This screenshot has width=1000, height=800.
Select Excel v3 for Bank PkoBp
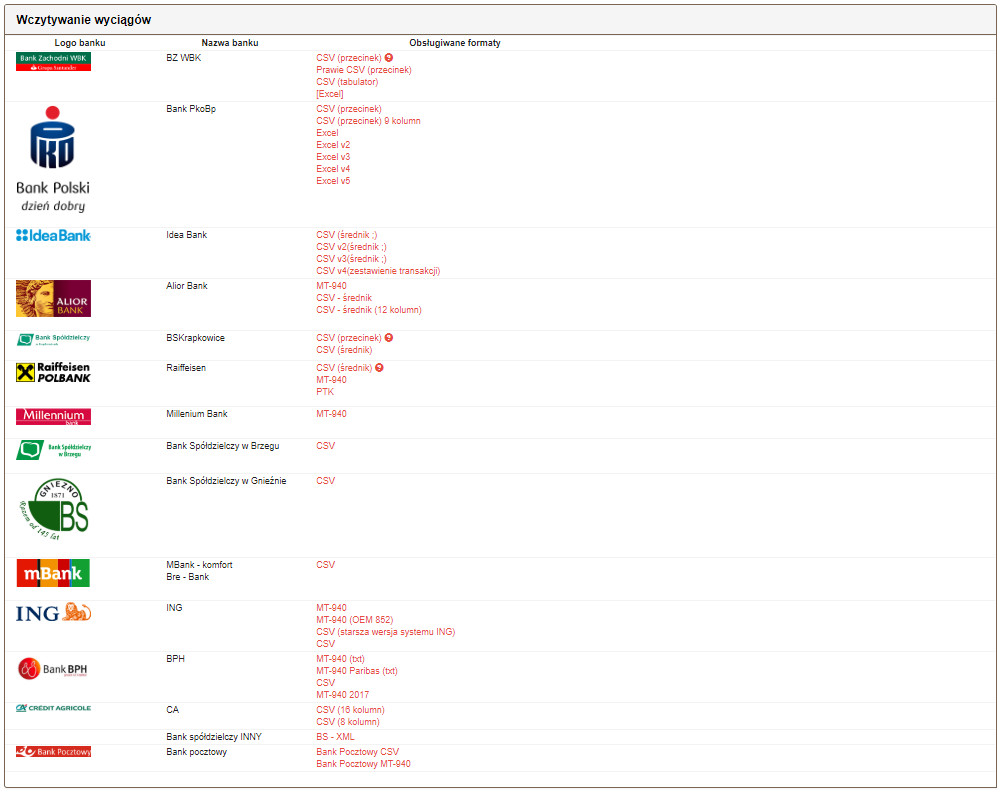tap(333, 157)
